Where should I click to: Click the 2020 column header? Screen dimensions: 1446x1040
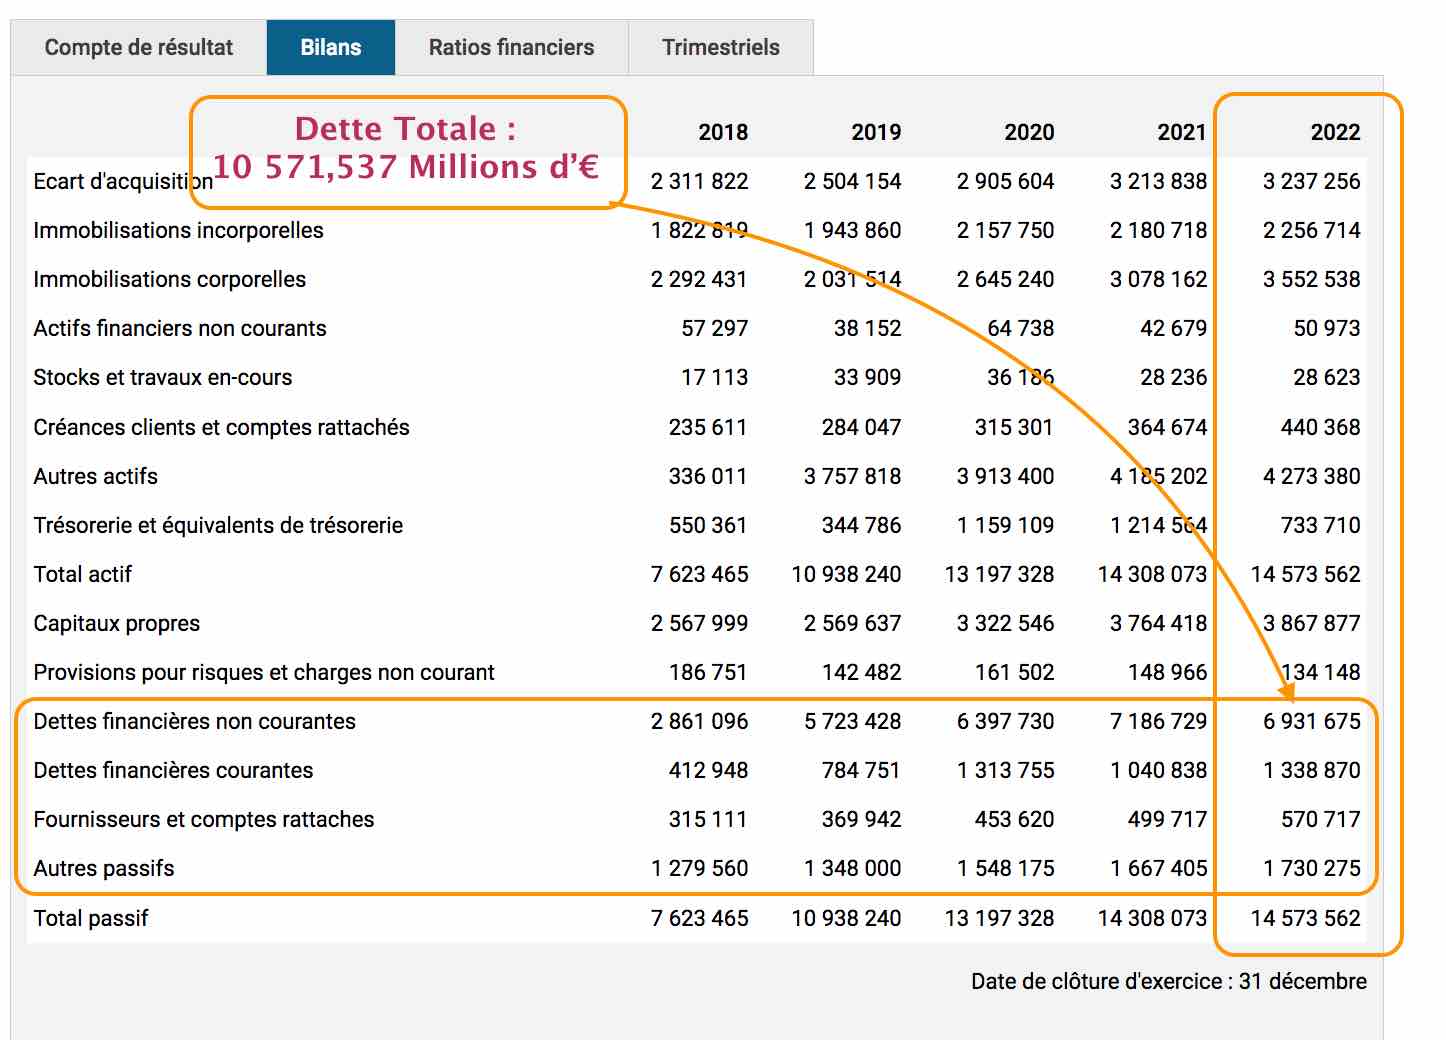[x=1029, y=132]
